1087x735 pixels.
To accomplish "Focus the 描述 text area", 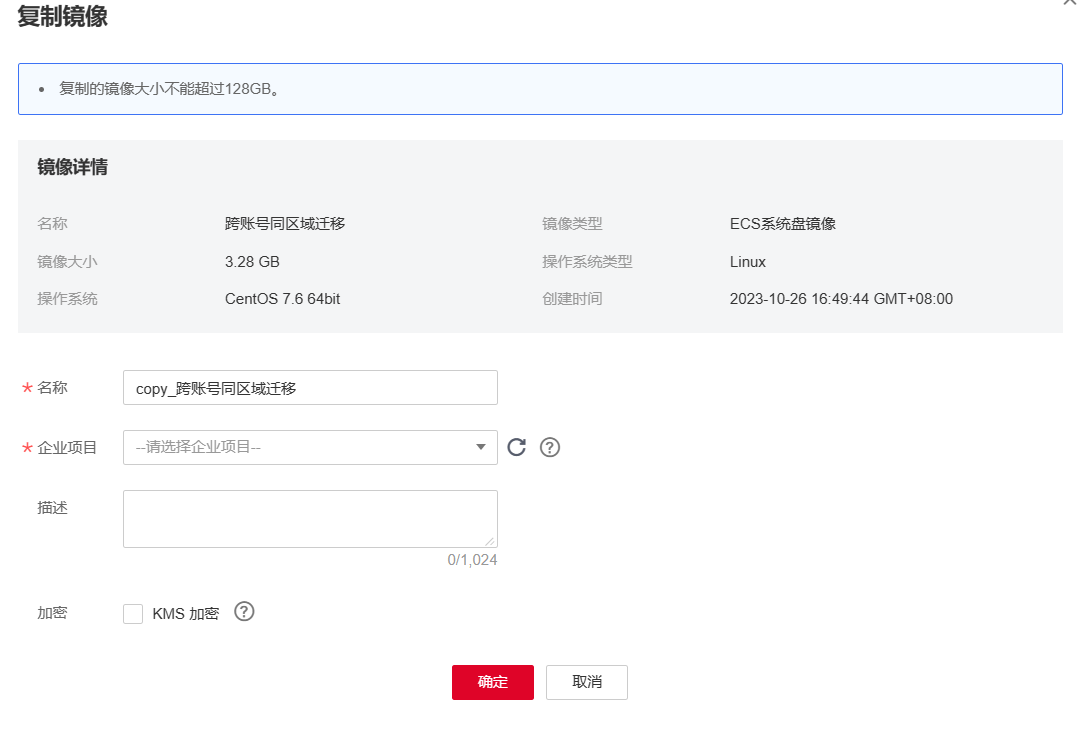I will pyautogui.click(x=310, y=519).
